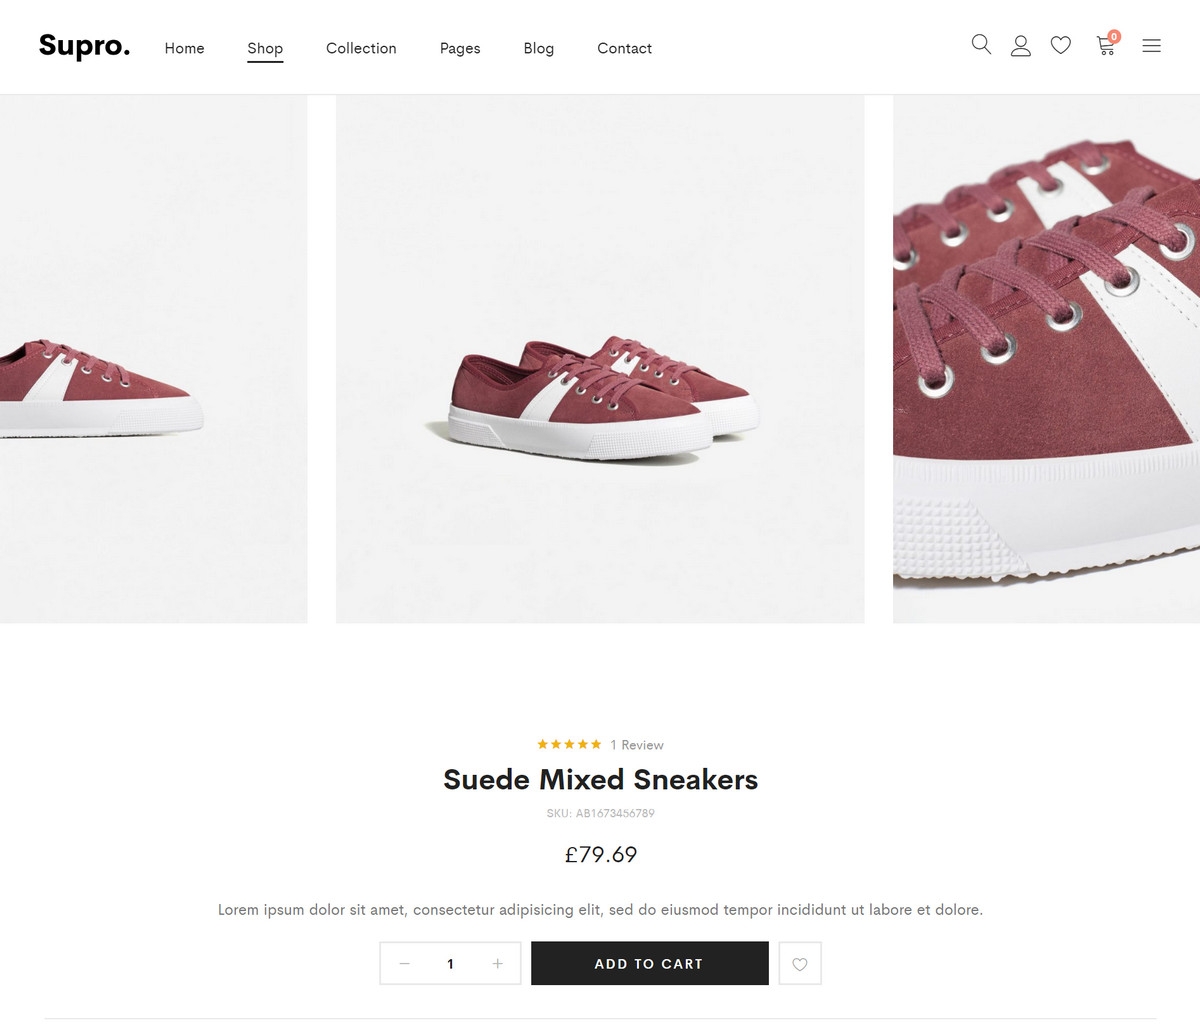Open the Contact page link

click(x=624, y=48)
